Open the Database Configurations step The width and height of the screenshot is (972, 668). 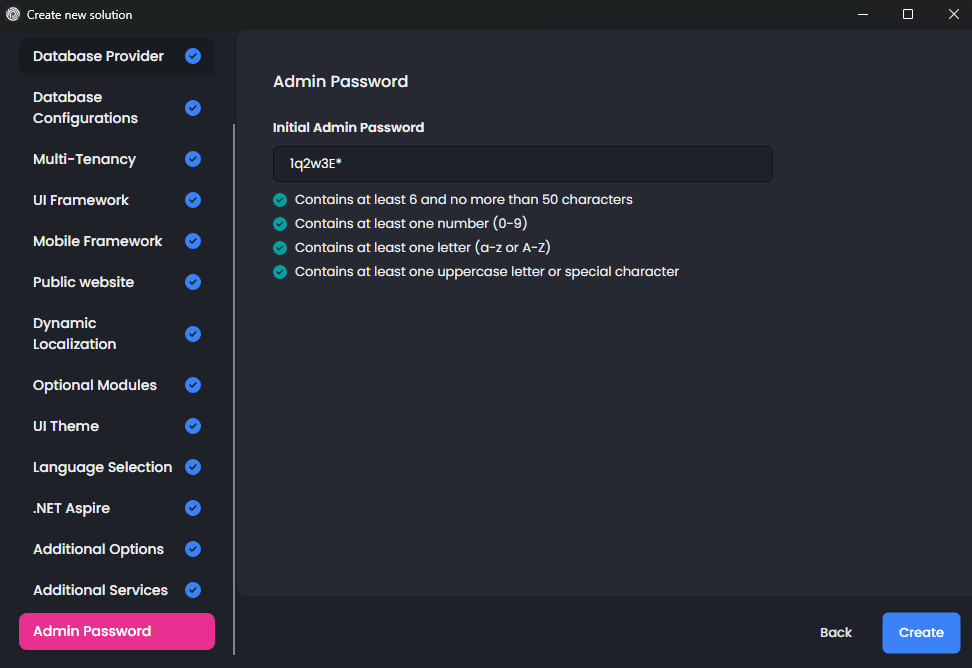100,107
